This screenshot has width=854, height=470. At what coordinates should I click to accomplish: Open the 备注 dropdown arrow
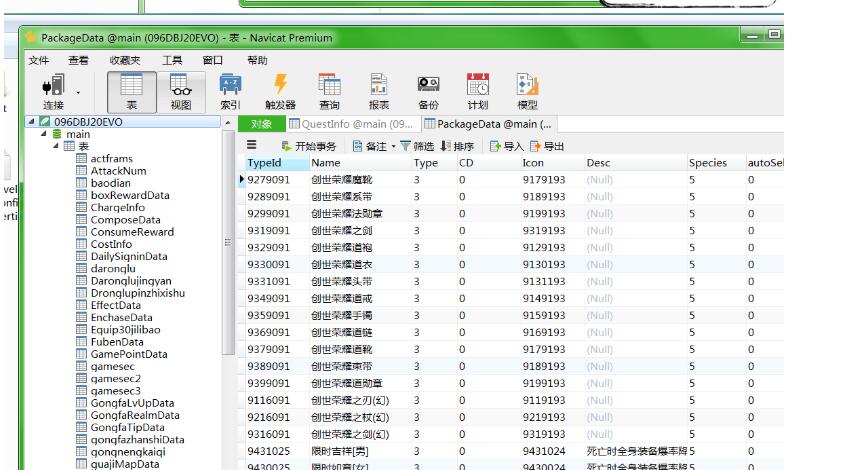tap(394, 146)
